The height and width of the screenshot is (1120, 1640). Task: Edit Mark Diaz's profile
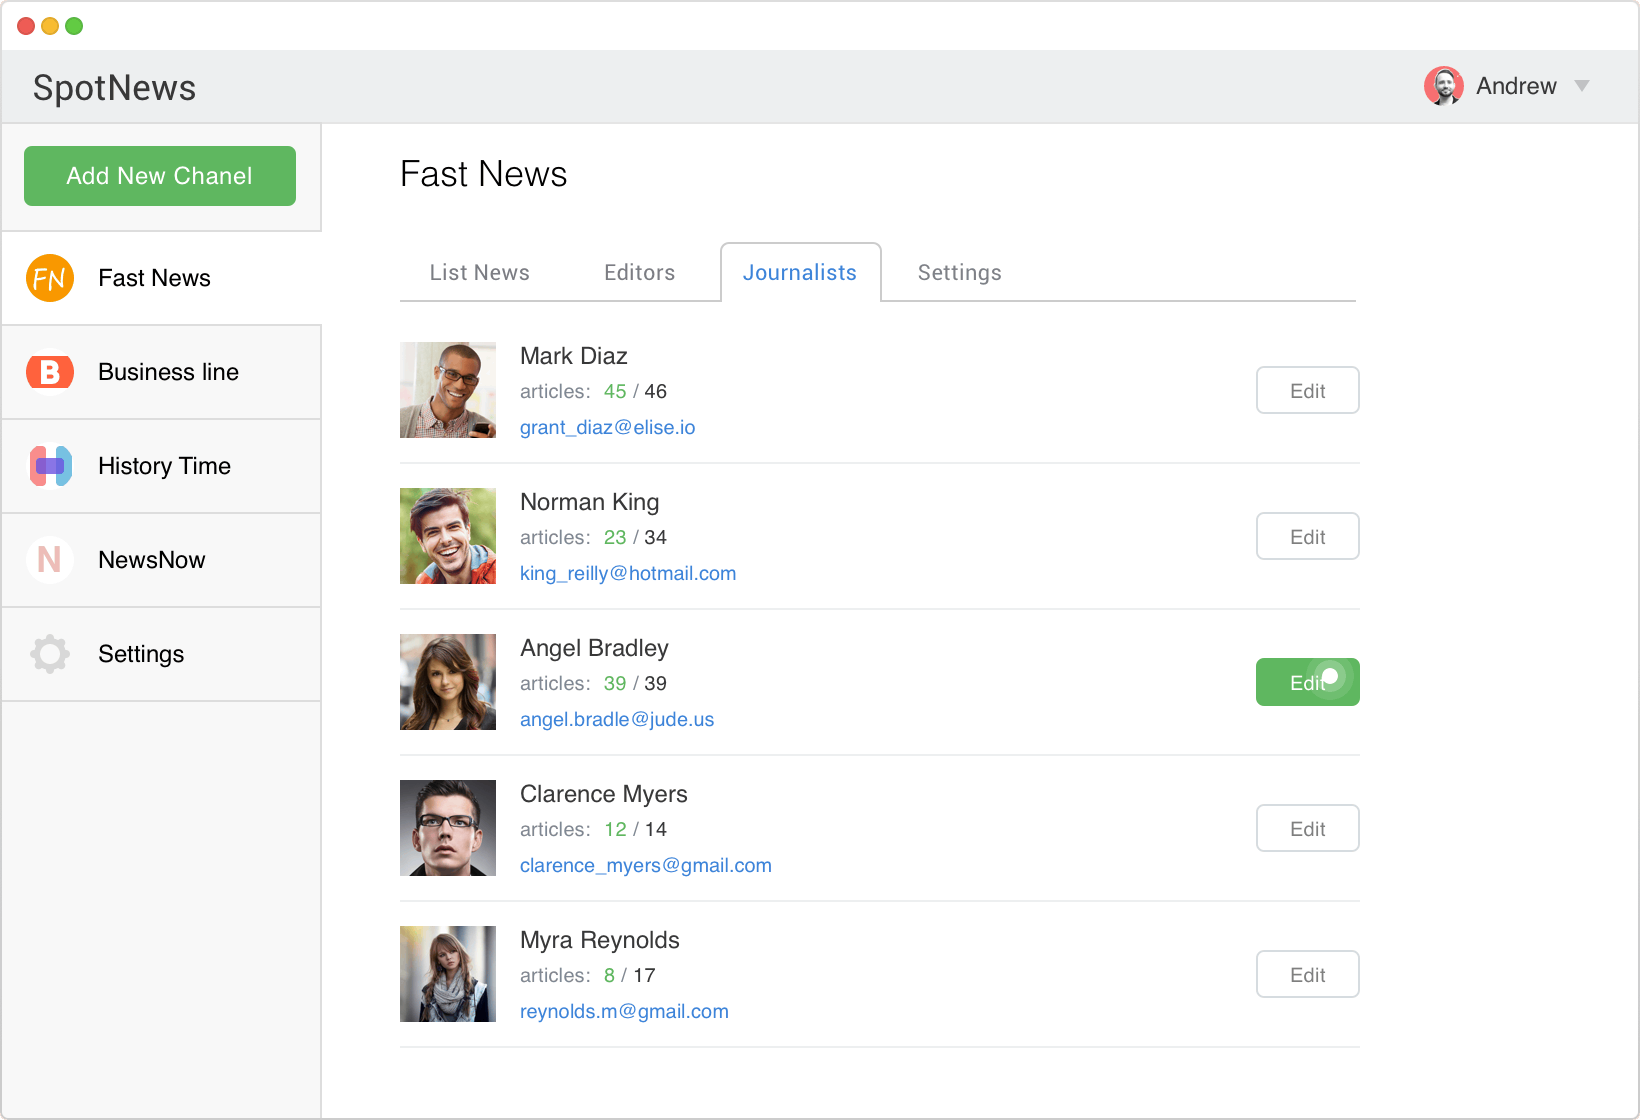tap(1308, 390)
